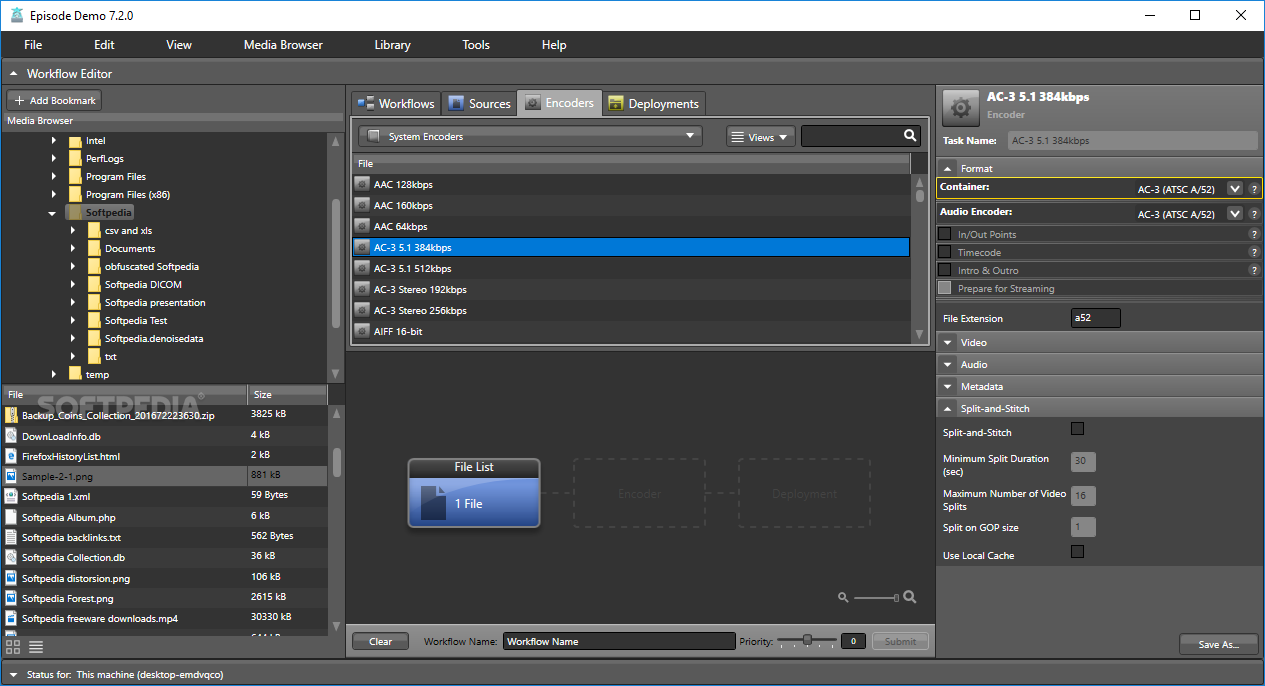The width and height of the screenshot is (1265, 686).
Task: Check the Split-and-Stitch checkbox
Action: point(1077,429)
